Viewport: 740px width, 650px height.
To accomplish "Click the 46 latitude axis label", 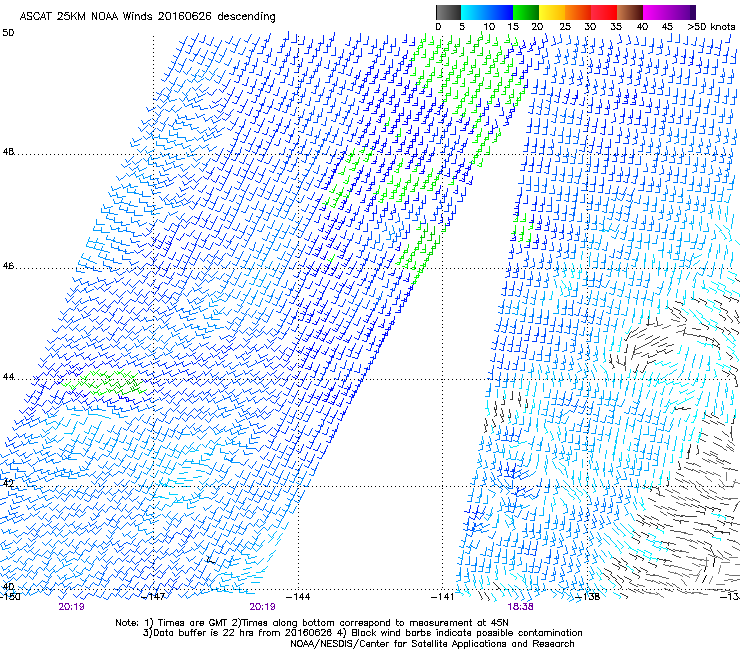I will (x=8, y=266).
